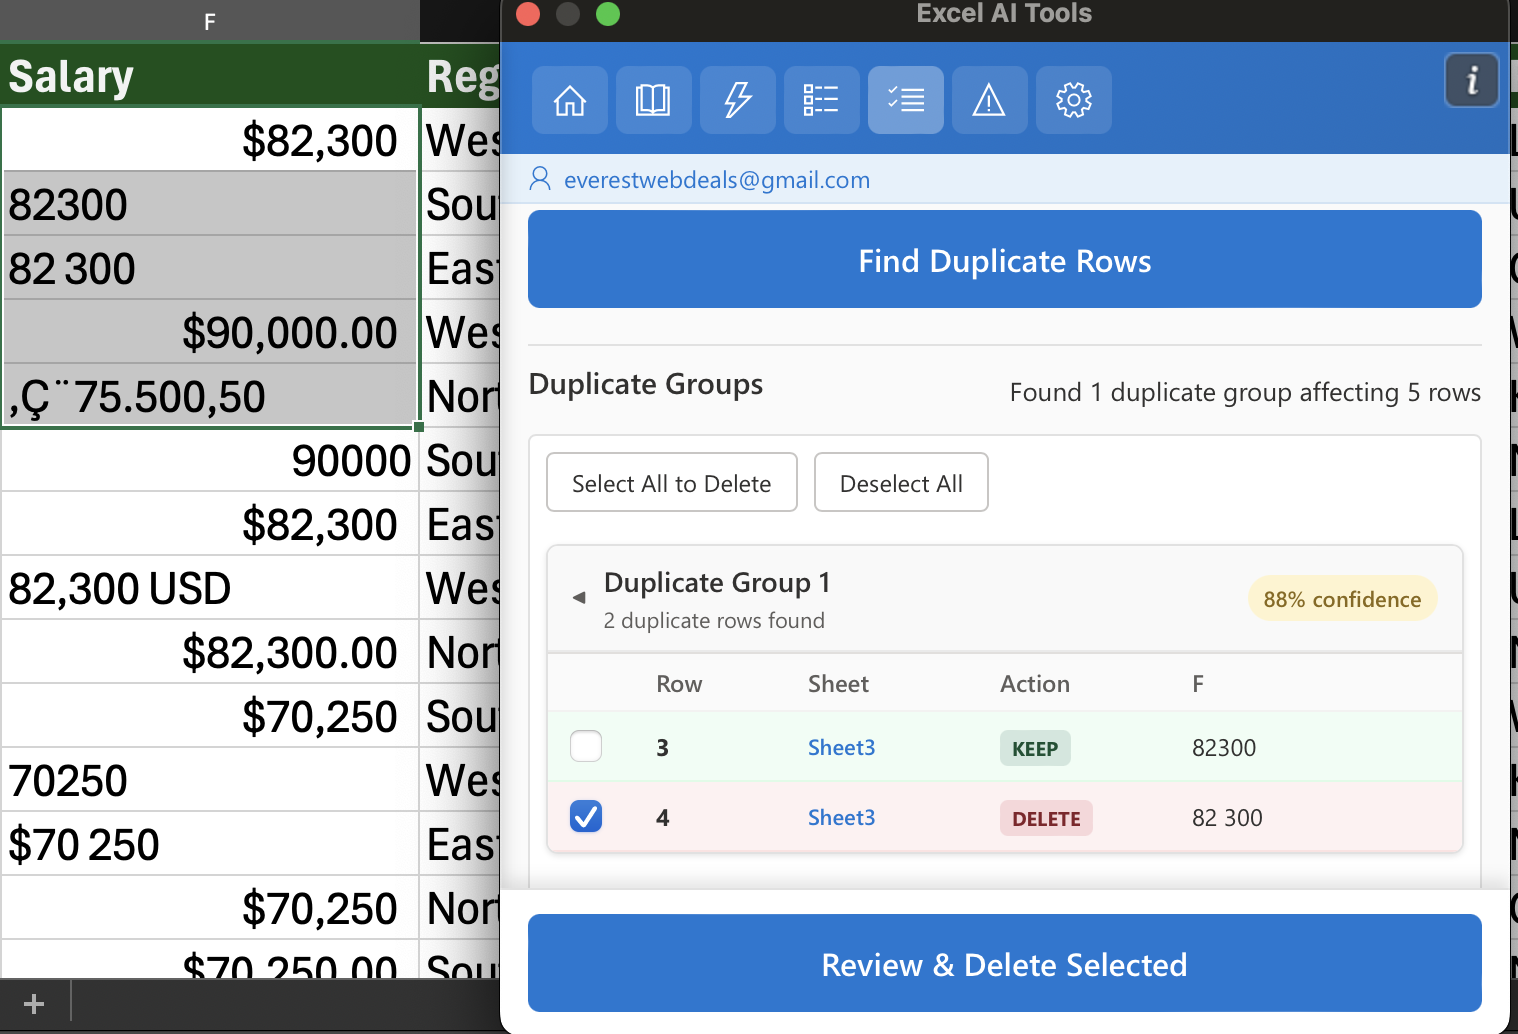Screen dimensions: 1518x1034
Task: Open the settings gear icon
Action: (x=1073, y=100)
